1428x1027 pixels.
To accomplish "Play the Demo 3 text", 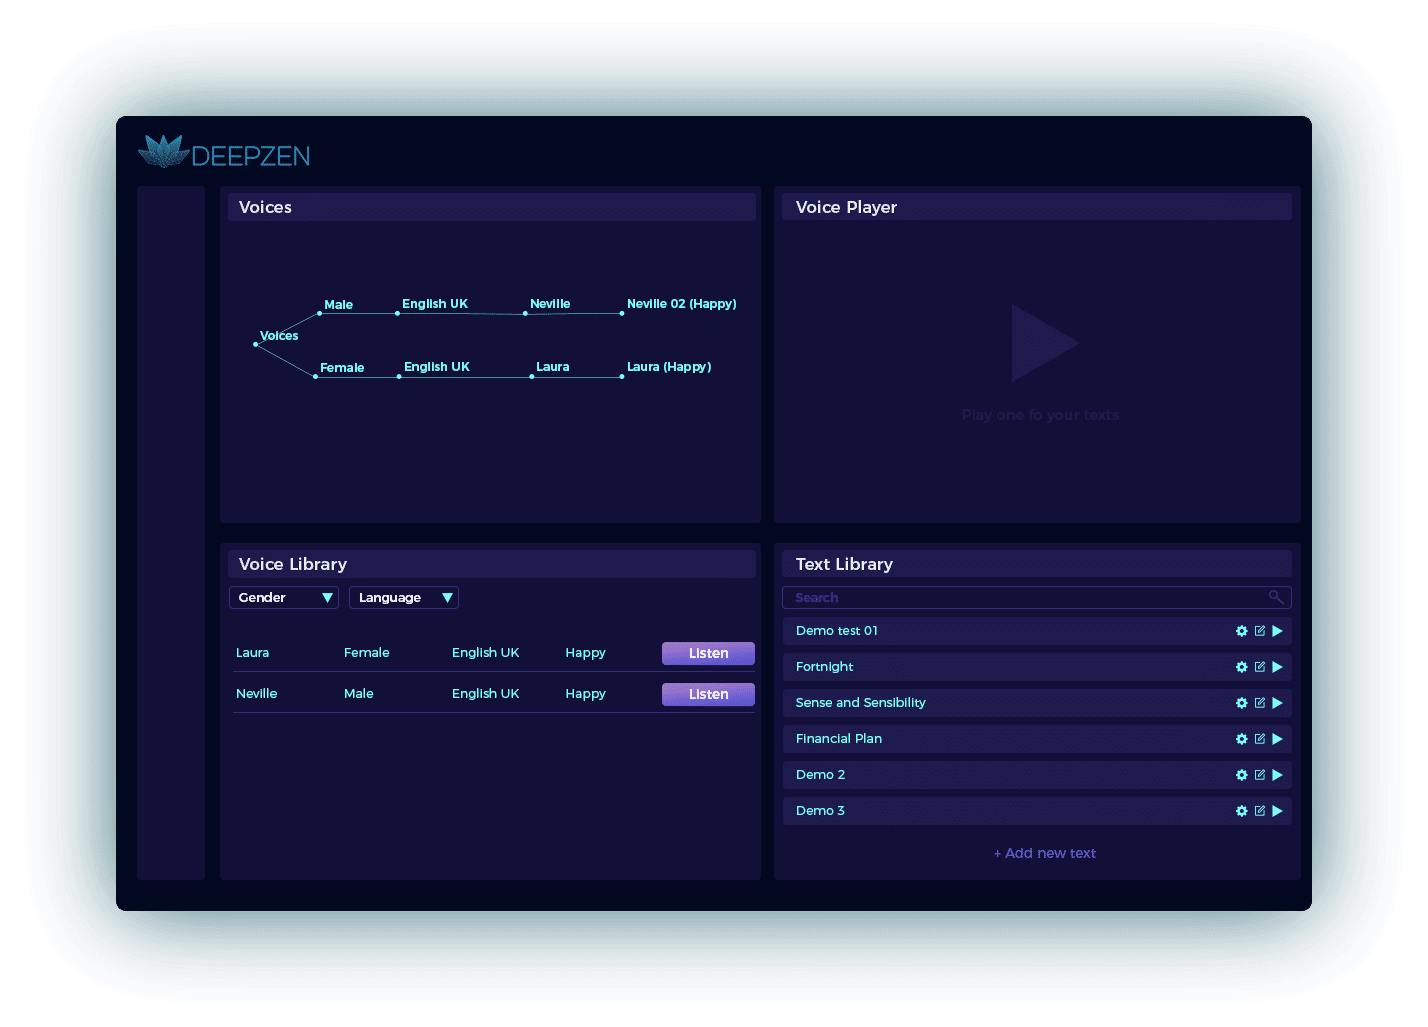I will click(1277, 811).
